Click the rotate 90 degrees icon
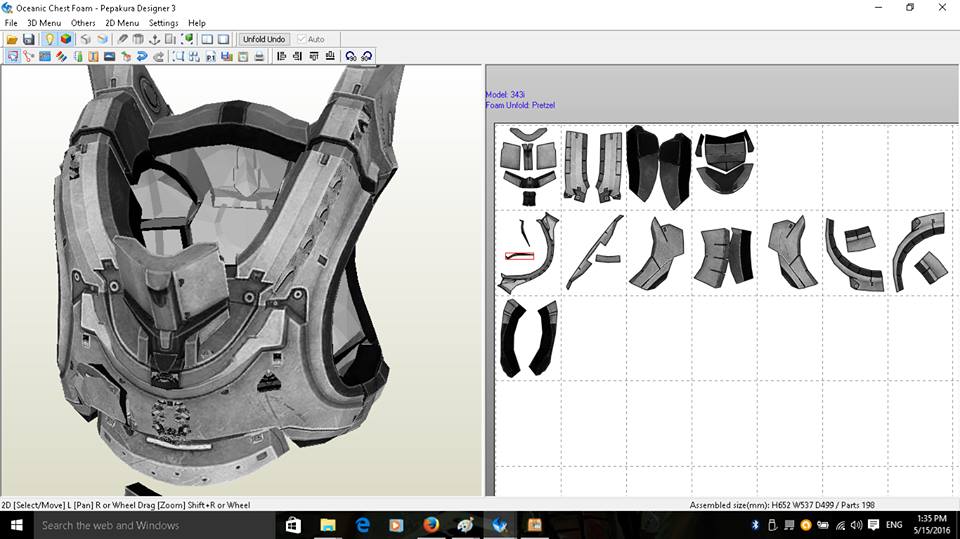 tap(350, 56)
